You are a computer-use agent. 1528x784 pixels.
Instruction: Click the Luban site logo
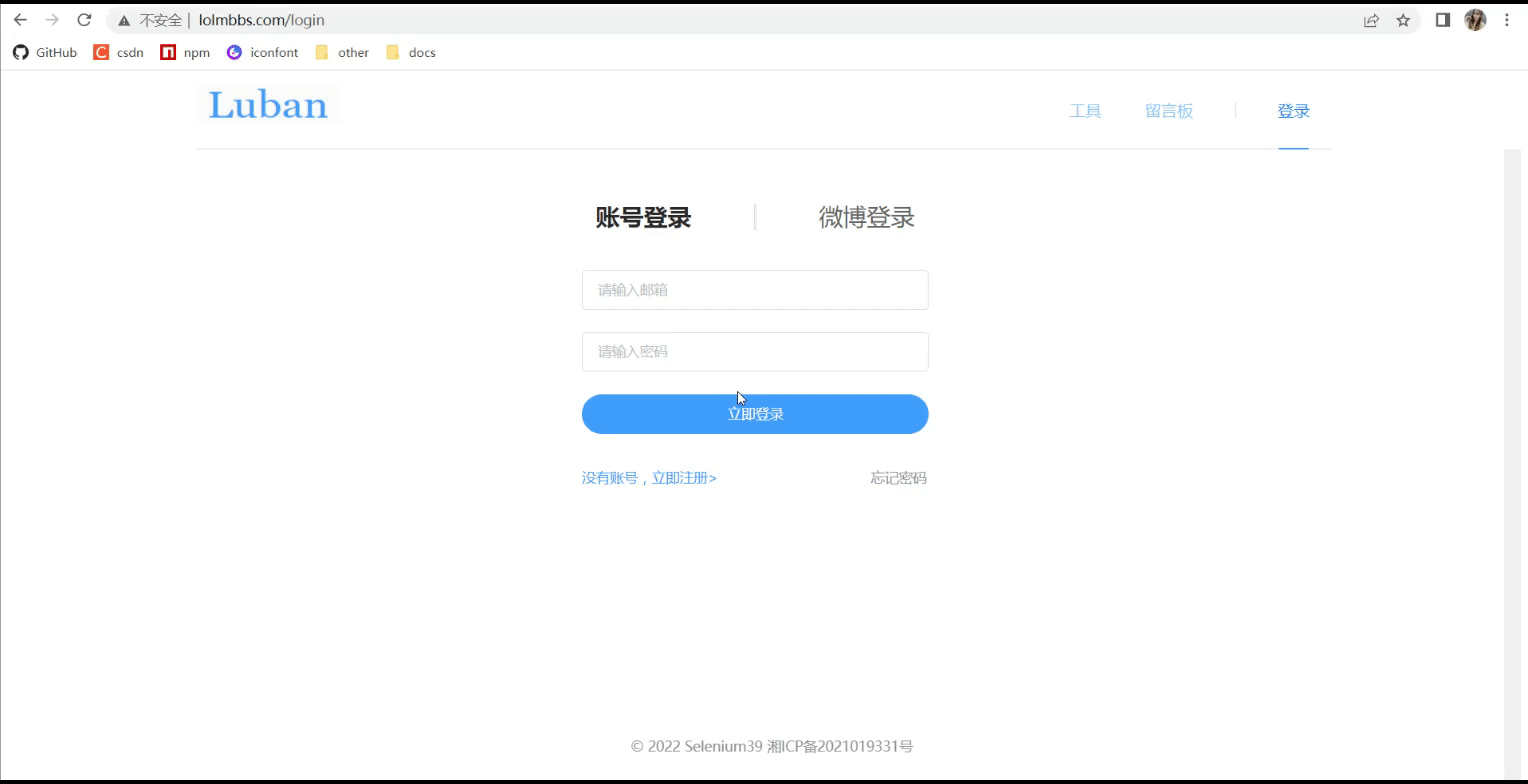267,105
